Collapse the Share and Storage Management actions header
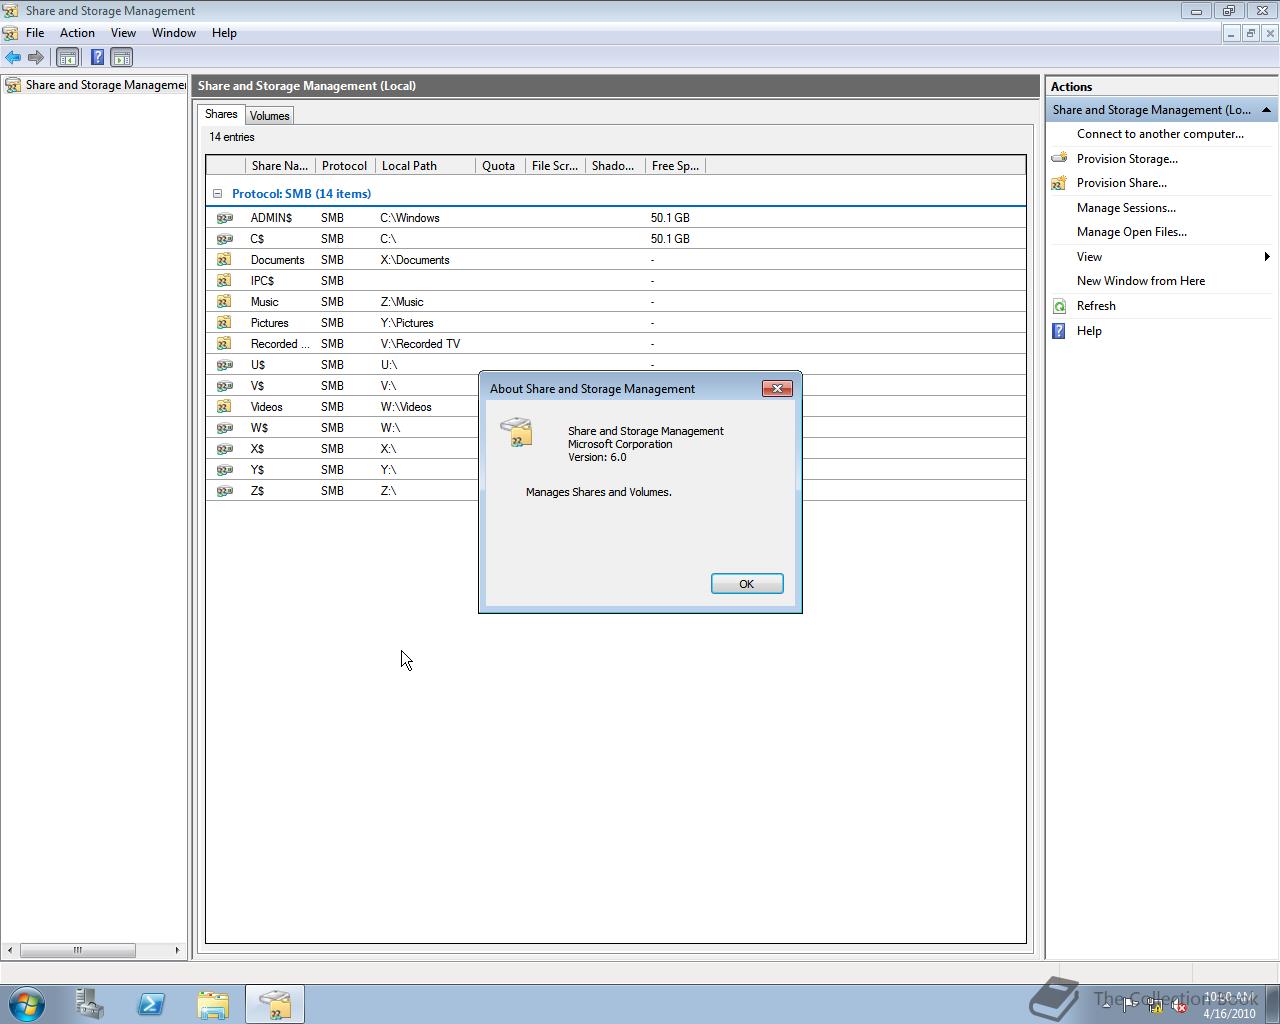1280x1024 pixels. coord(1266,110)
